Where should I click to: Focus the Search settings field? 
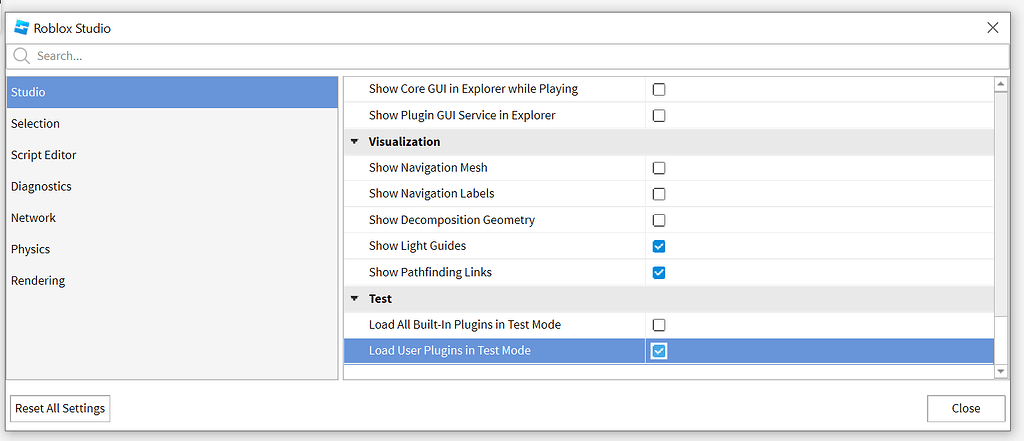500,56
